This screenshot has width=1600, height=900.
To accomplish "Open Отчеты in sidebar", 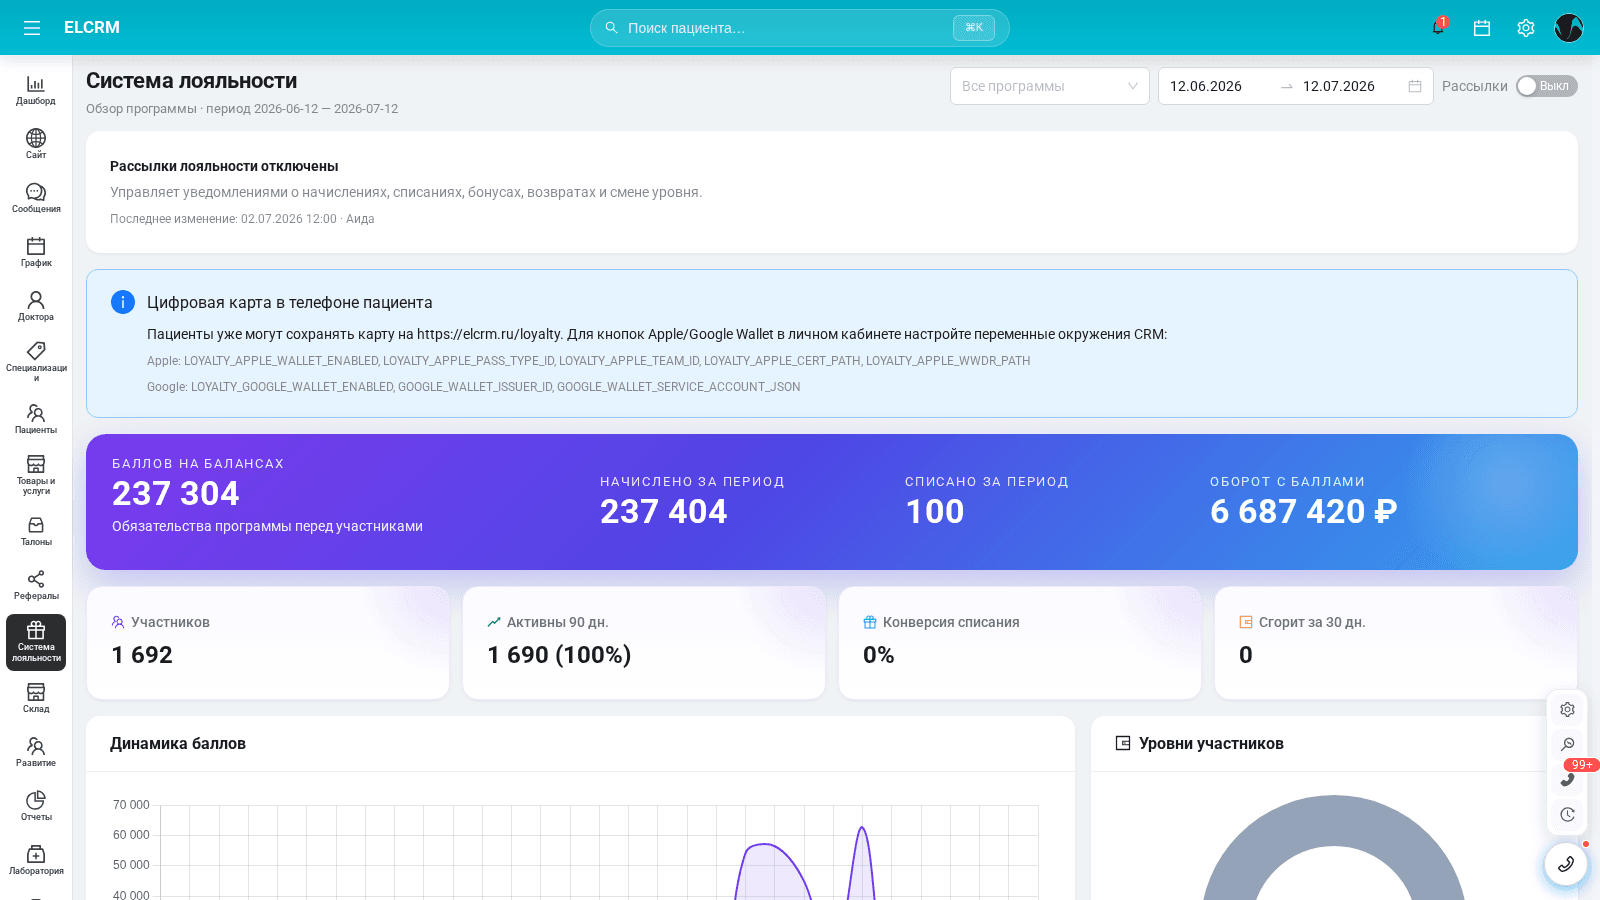I will click(x=36, y=806).
